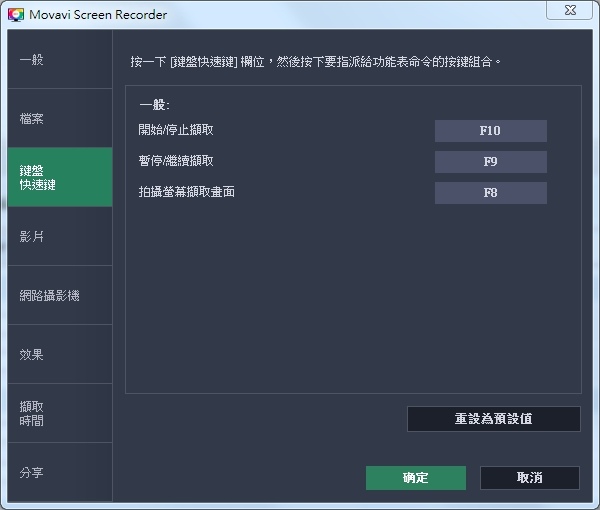Select the 鍵盤快速鍵 tab
This screenshot has height=510, width=600.
pos(60,177)
